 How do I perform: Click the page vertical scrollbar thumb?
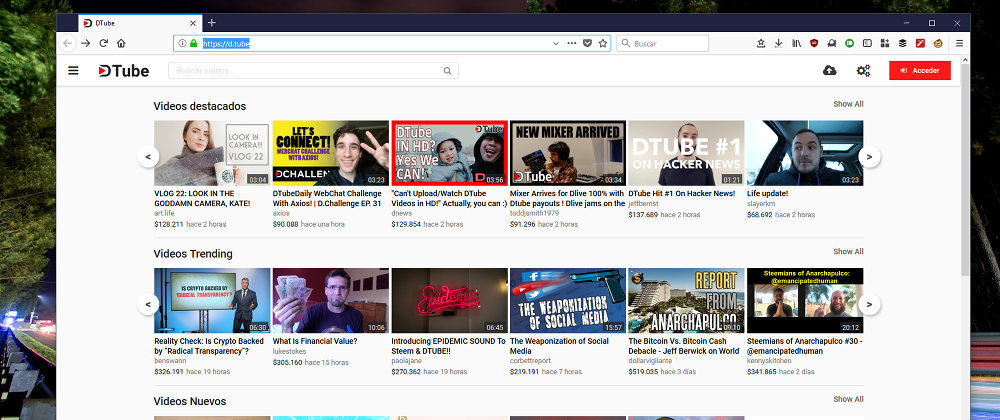[x=965, y=170]
